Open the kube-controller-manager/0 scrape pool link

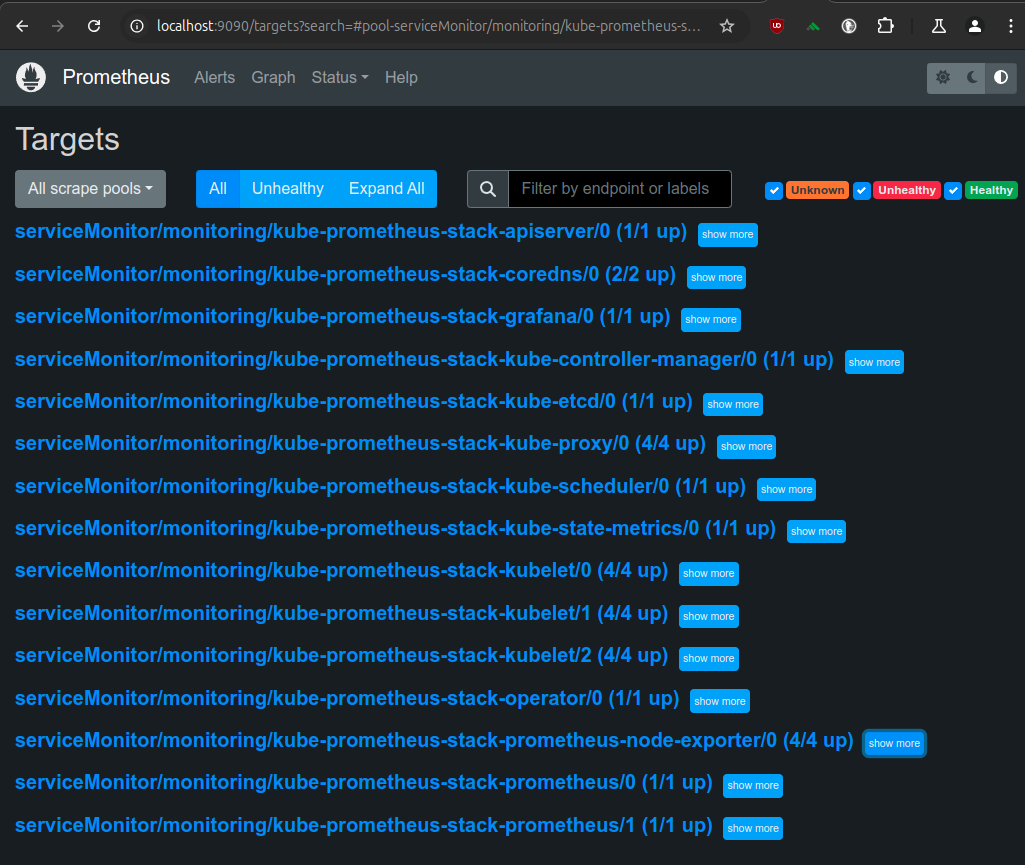pos(424,360)
